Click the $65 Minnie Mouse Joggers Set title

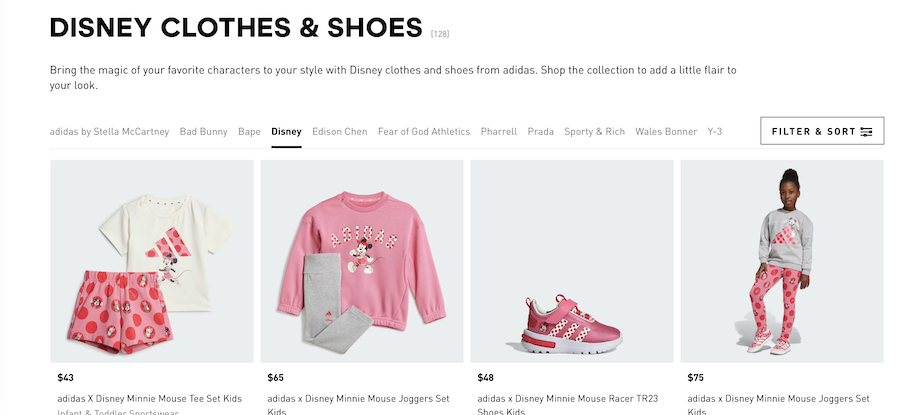click(358, 398)
